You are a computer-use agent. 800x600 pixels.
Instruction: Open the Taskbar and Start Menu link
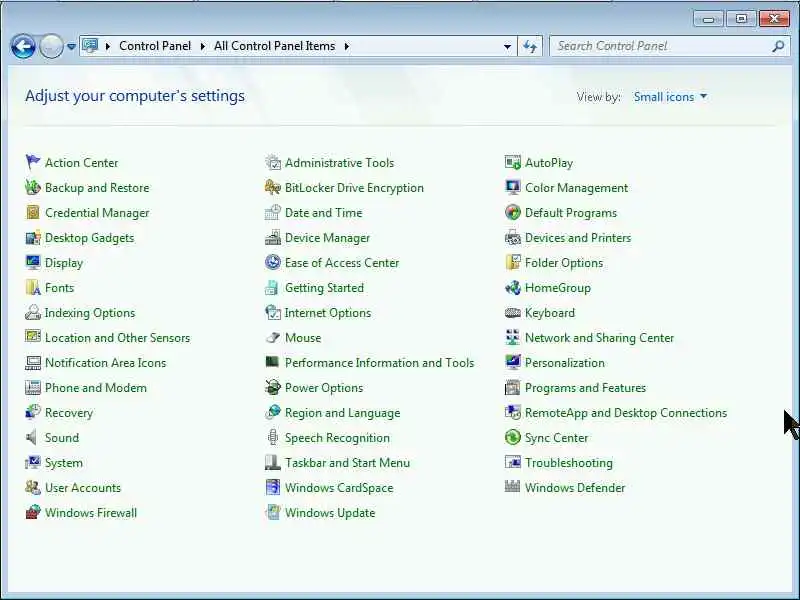(347, 463)
